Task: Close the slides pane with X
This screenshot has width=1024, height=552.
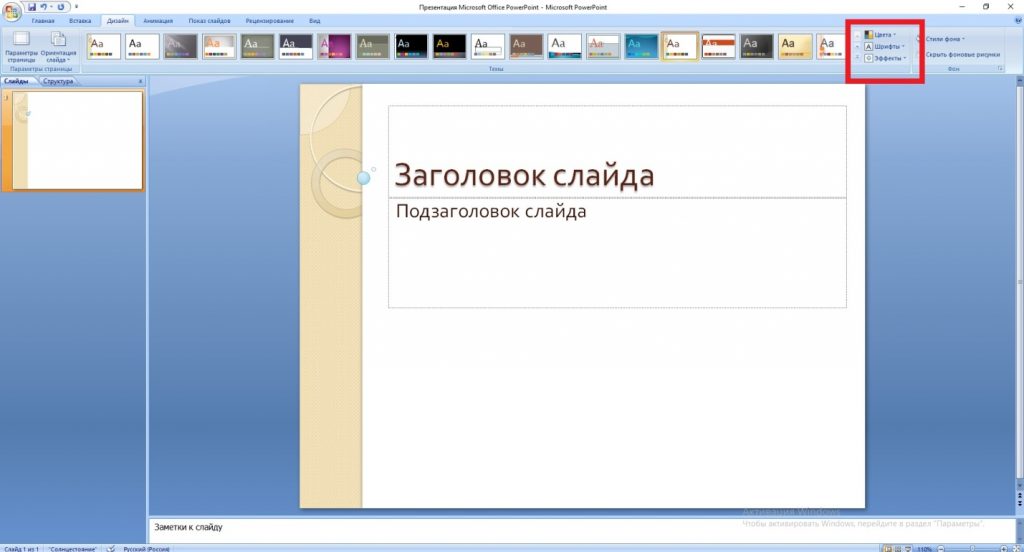Action: point(140,81)
